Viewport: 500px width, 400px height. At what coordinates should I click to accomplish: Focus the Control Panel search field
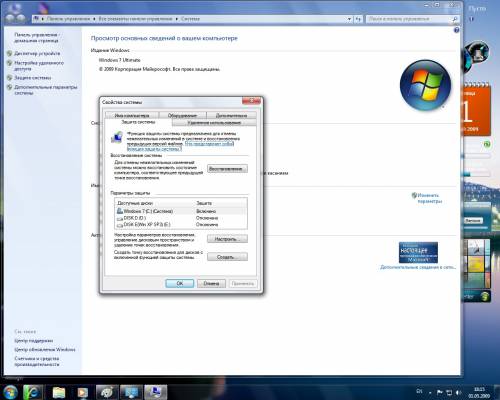click(409, 19)
